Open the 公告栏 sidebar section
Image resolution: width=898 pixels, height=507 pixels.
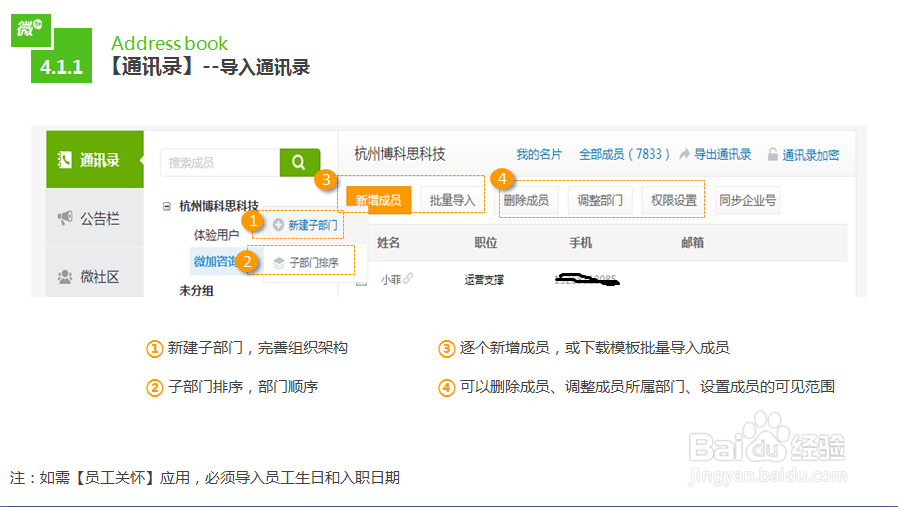tap(95, 218)
